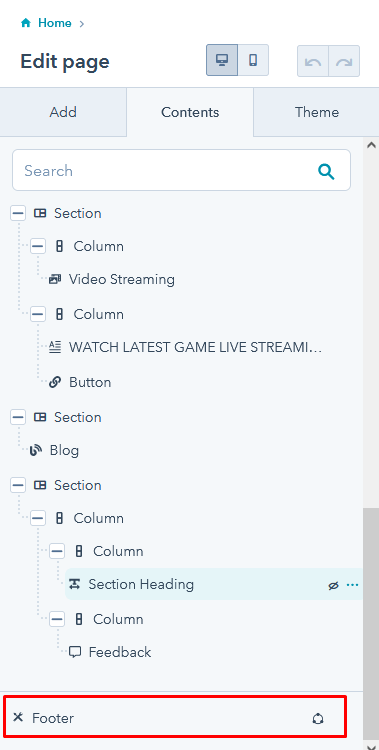The height and width of the screenshot is (750, 379).
Task: Collapse the first Section node
Action: pos(18,213)
